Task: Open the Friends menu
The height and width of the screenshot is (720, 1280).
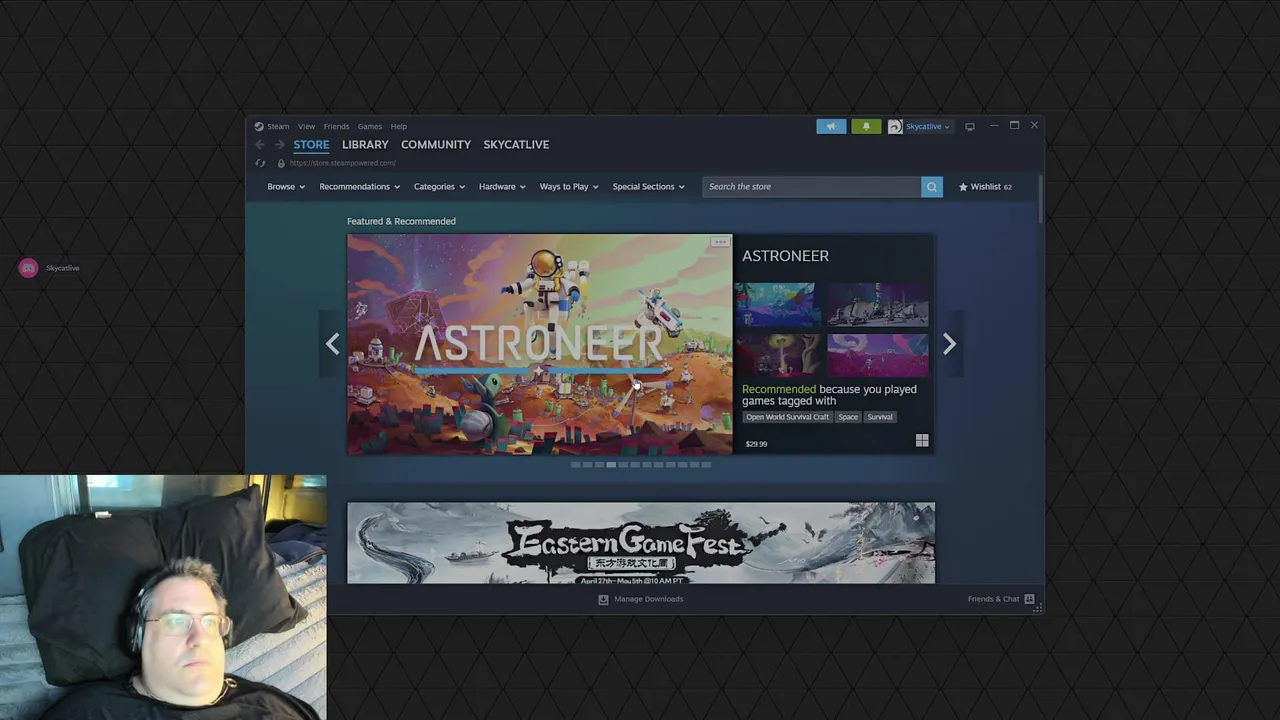Action: coord(336,127)
